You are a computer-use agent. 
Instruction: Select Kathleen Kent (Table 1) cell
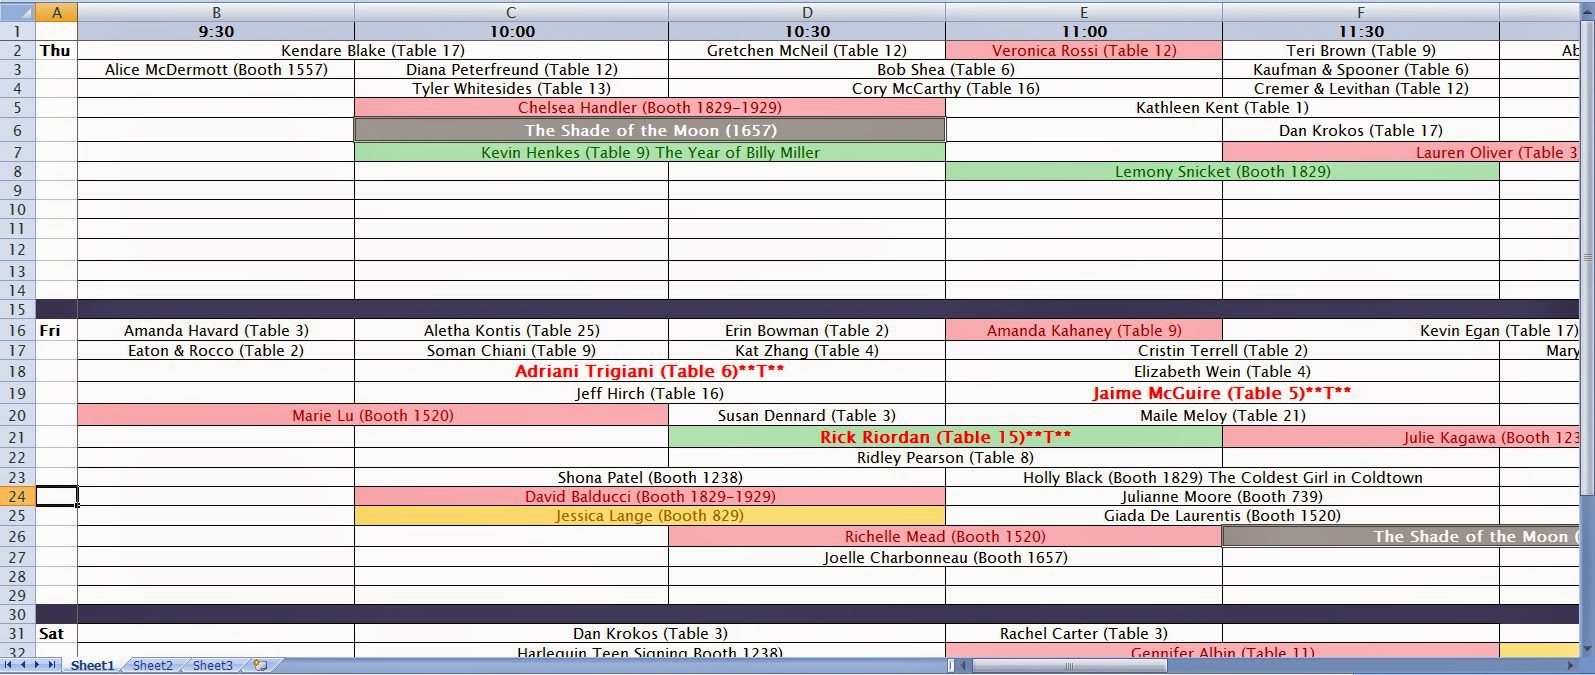click(x=1222, y=107)
